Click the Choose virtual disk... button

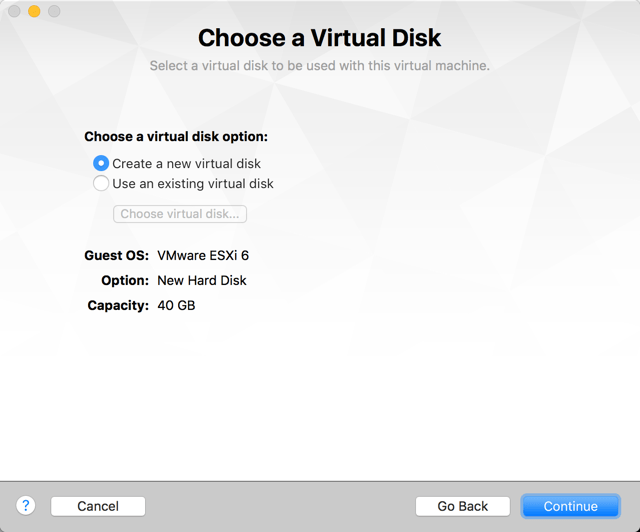click(x=180, y=214)
